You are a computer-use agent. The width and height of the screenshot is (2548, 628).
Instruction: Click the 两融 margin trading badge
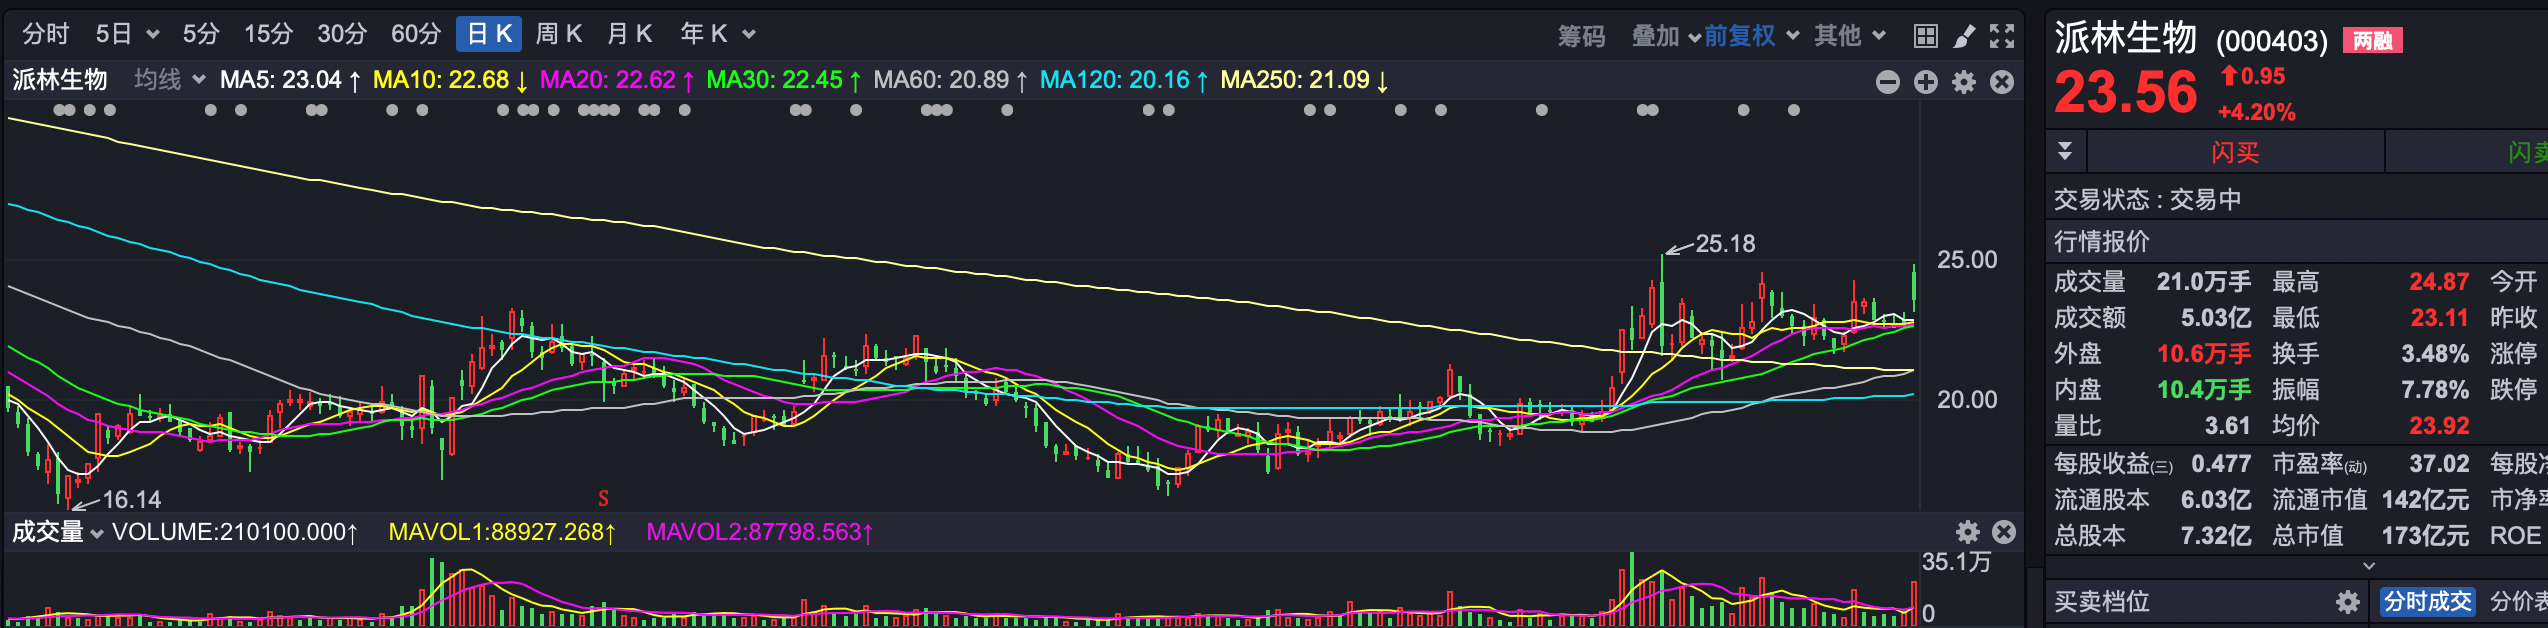click(2372, 41)
